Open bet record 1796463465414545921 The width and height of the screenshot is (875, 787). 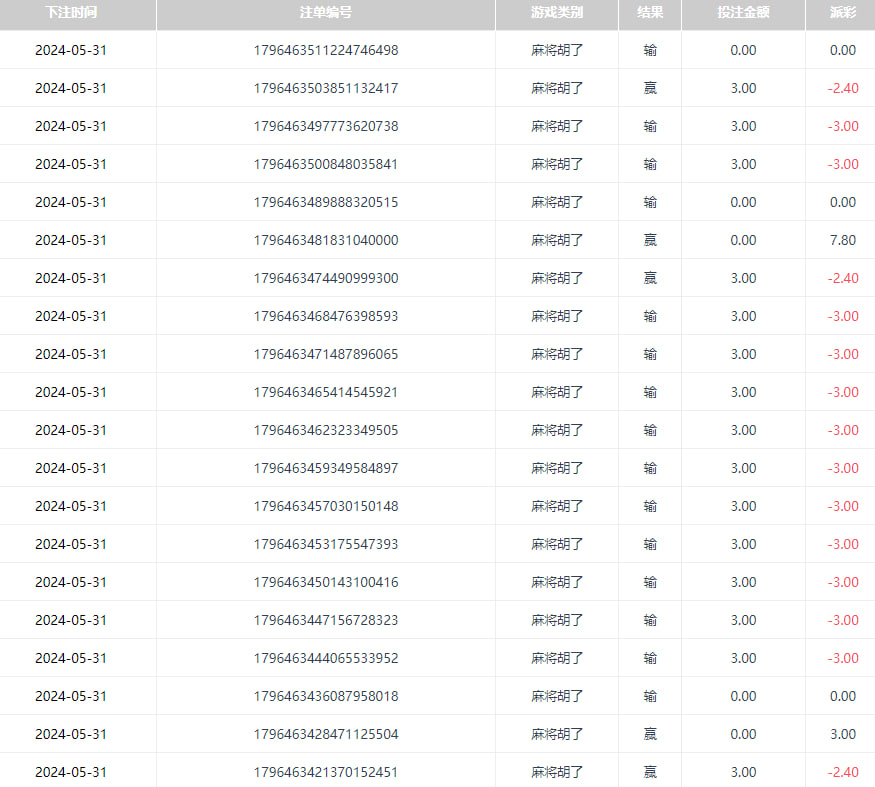coord(325,392)
